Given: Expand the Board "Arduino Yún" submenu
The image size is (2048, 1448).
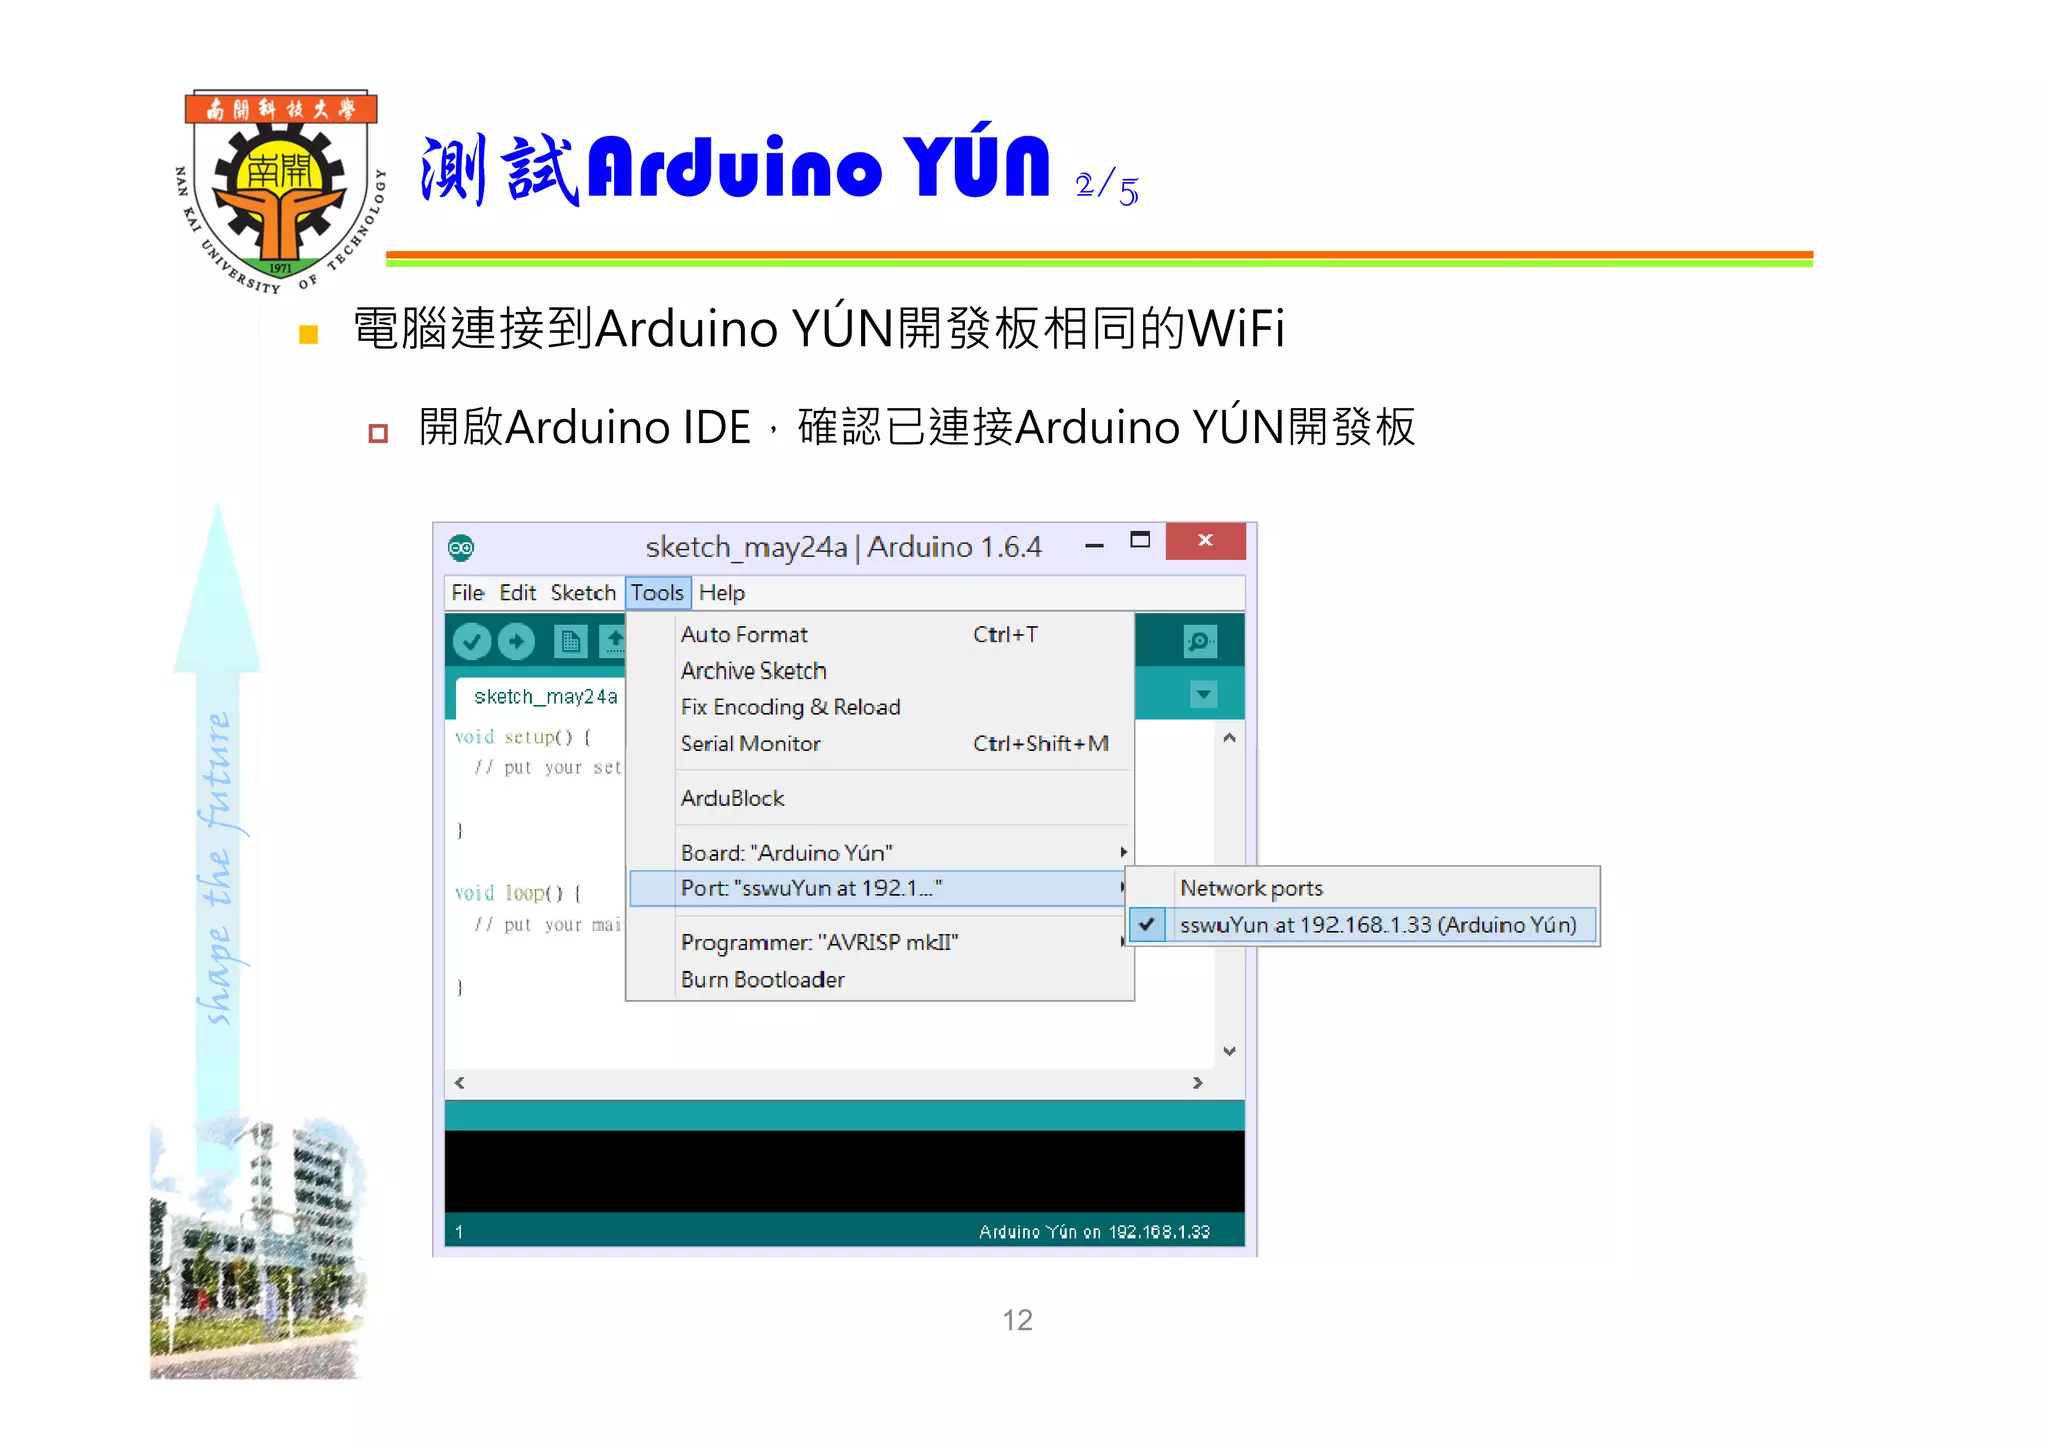Looking at the screenshot, I should click(881, 853).
